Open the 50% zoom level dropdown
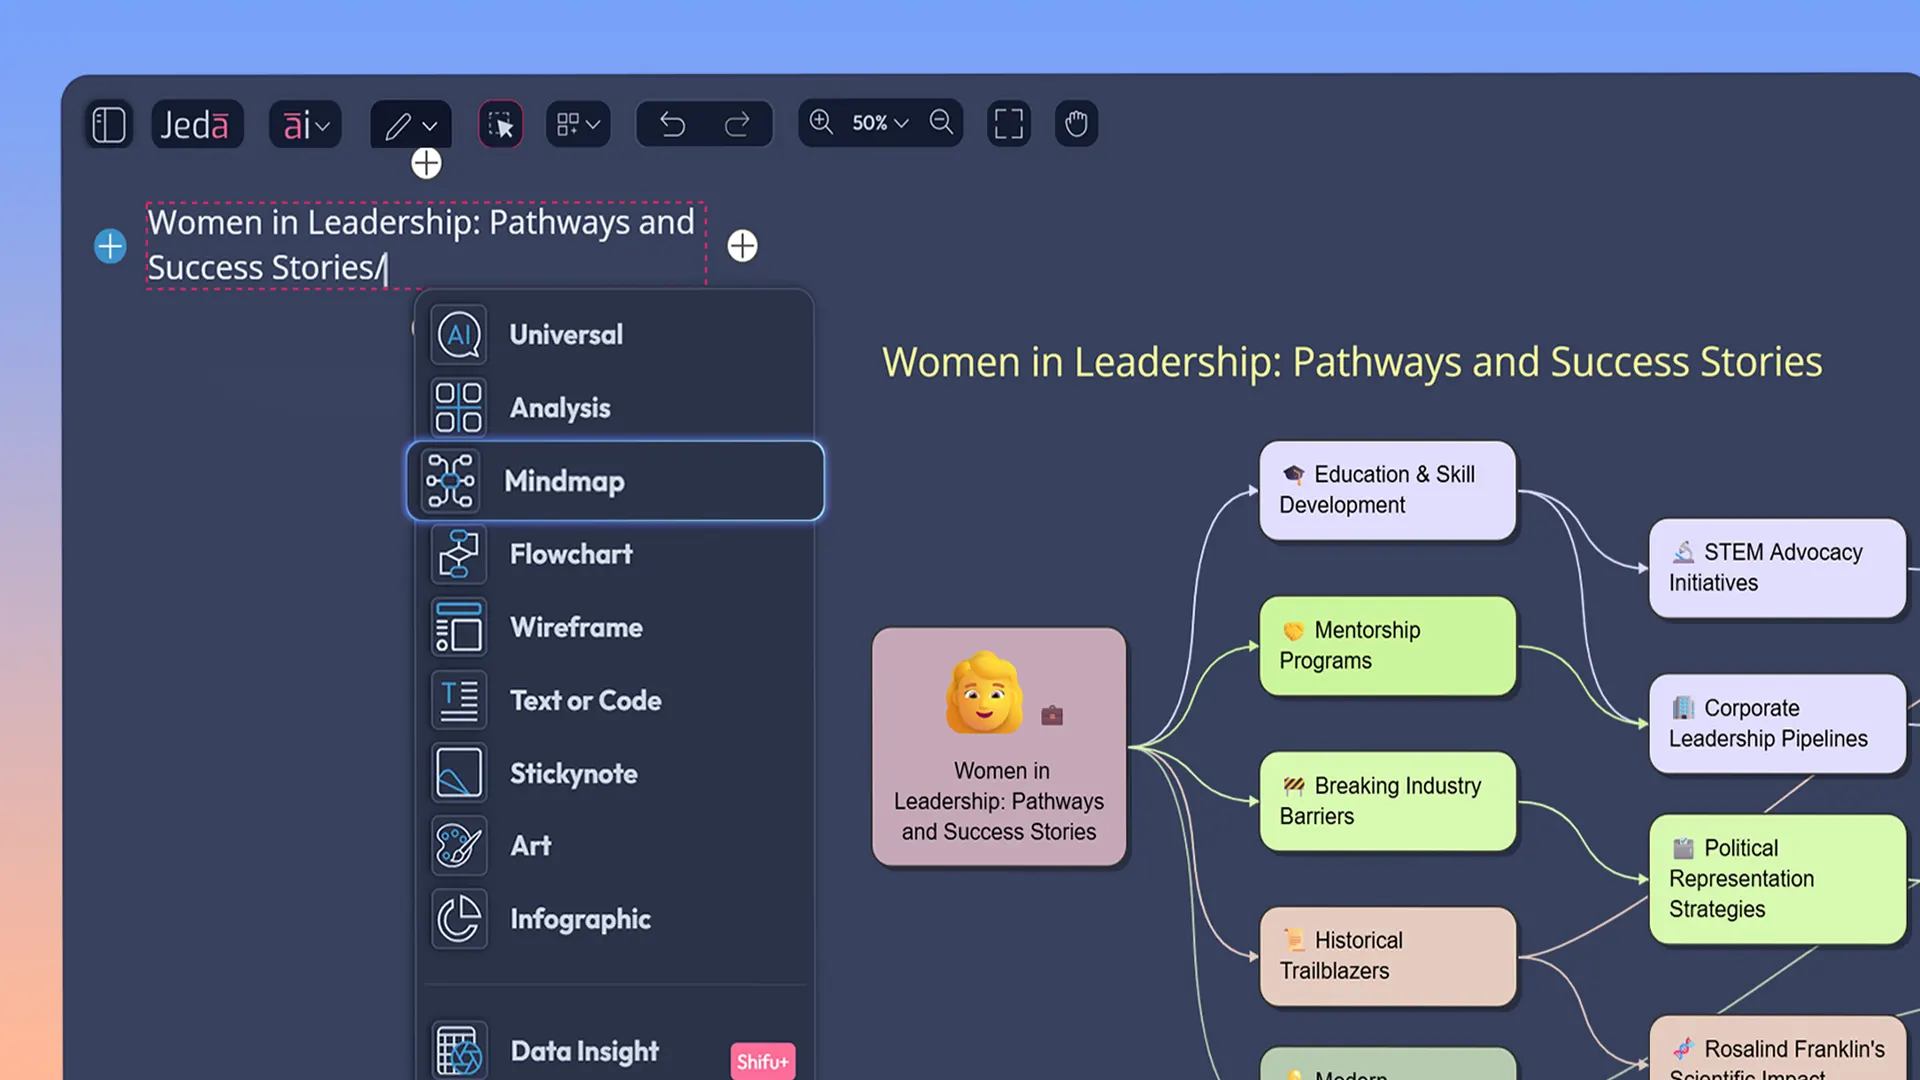 pos(880,123)
